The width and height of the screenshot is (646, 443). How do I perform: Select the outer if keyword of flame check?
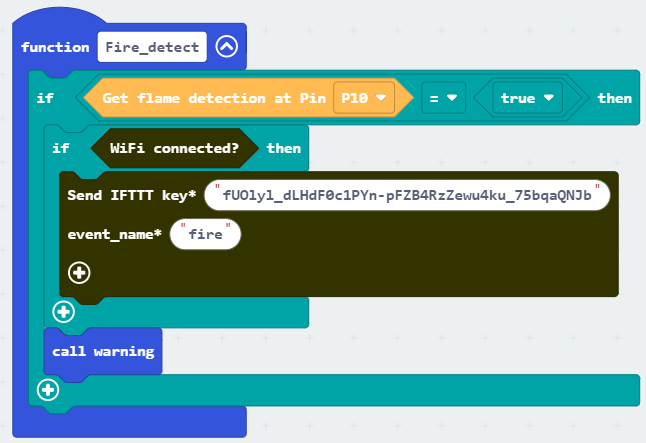click(45, 98)
